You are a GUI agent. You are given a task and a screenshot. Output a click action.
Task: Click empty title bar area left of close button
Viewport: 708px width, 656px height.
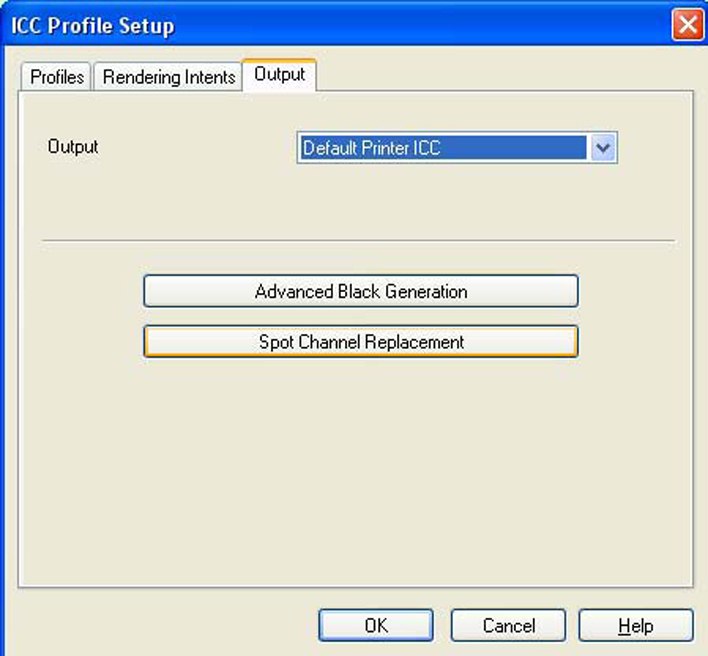(x=450, y=25)
